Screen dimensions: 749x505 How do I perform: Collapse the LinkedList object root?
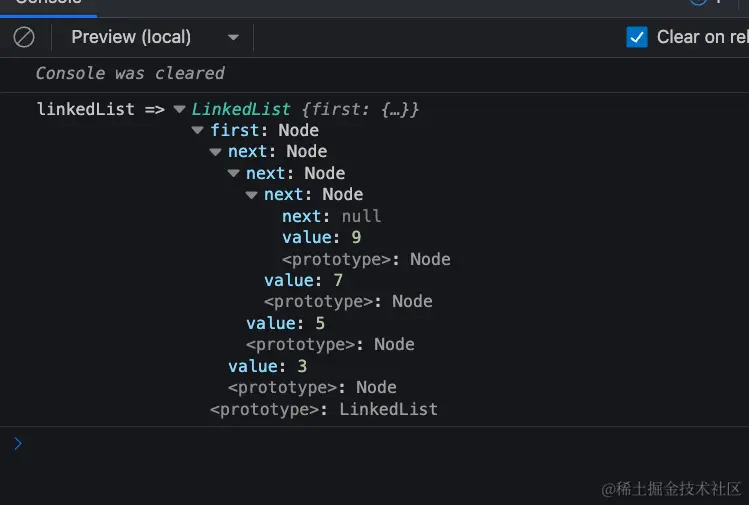(x=179, y=109)
